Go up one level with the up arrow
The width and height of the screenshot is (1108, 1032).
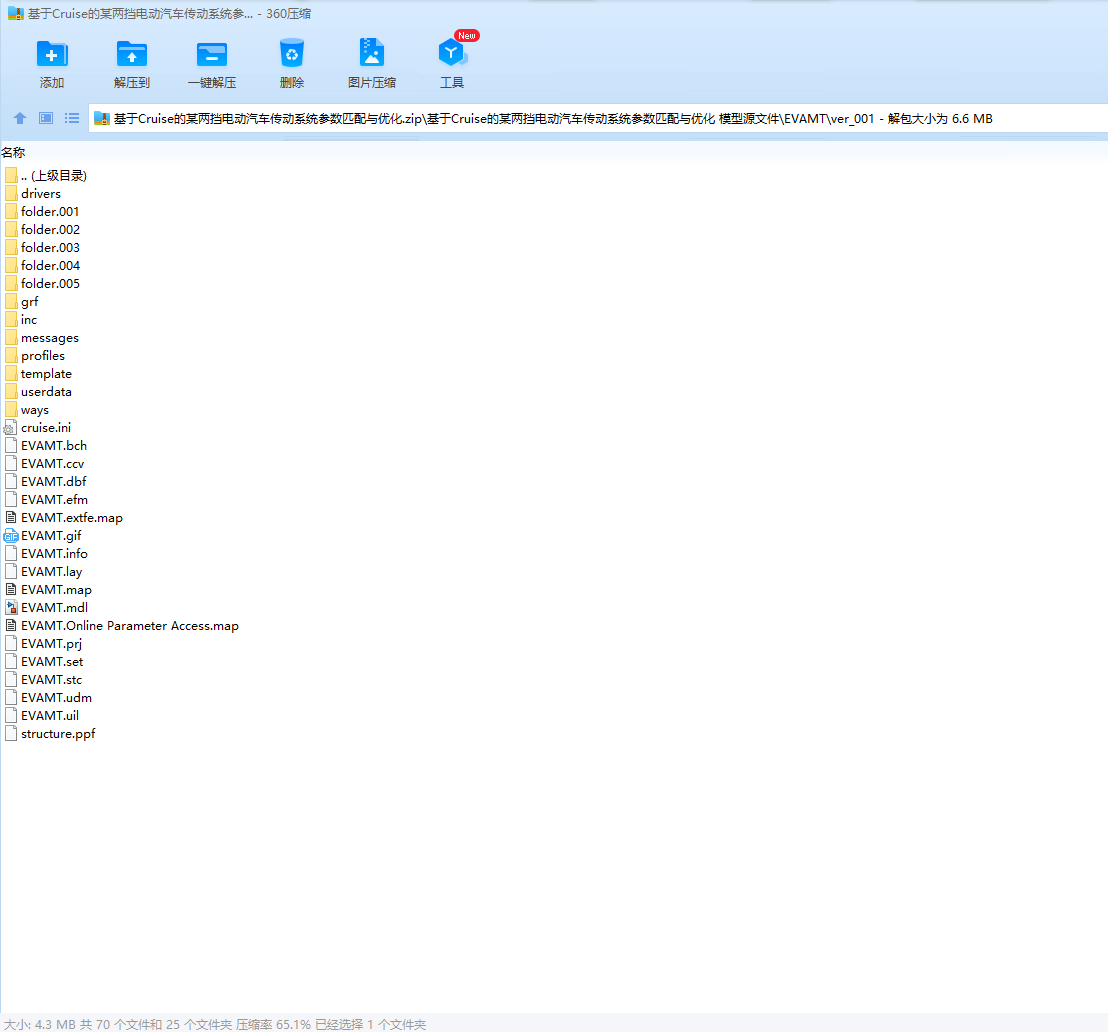(x=20, y=118)
